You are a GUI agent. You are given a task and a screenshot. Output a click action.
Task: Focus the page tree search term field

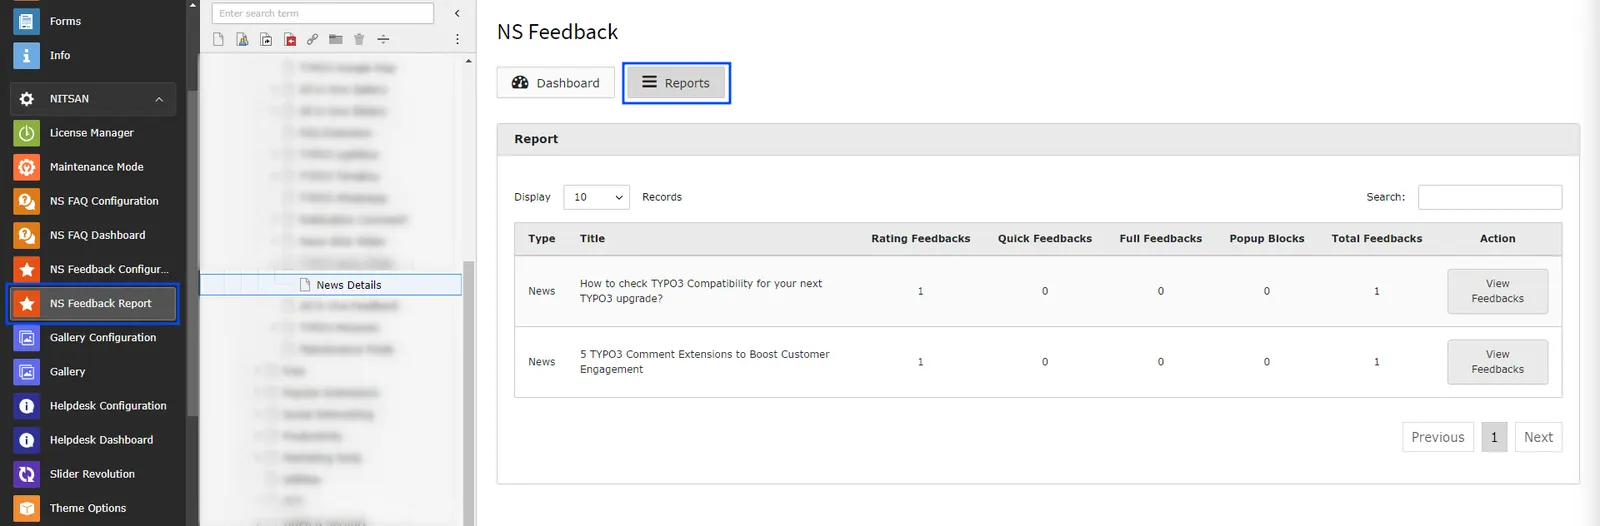tap(323, 13)
